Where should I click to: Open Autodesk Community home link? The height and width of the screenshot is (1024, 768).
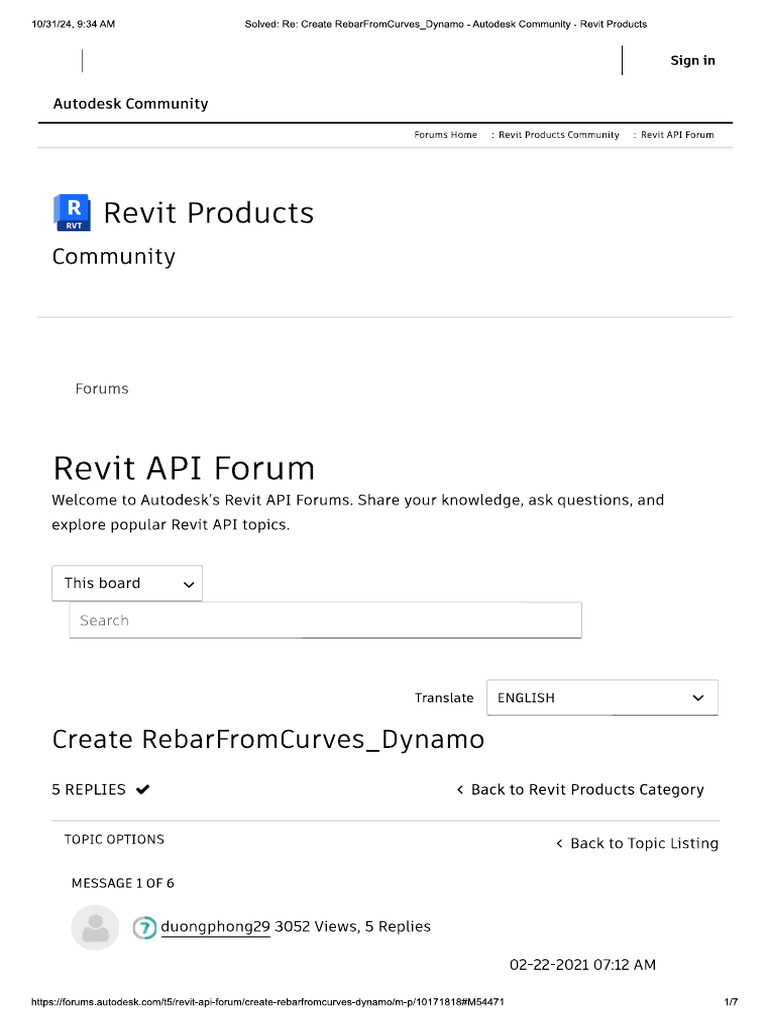131,104
